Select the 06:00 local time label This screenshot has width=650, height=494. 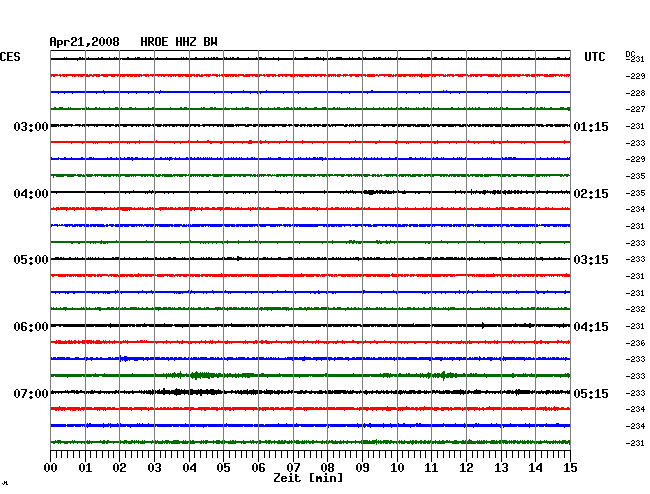[x=31, y=327]
